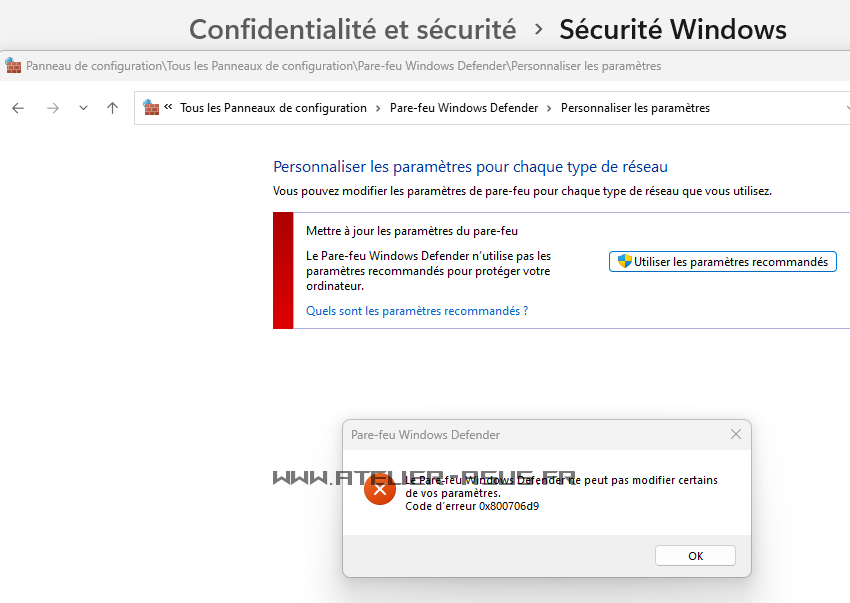
Task: Click the Back arrow in navigation bar
Action: tap(18, 108)
